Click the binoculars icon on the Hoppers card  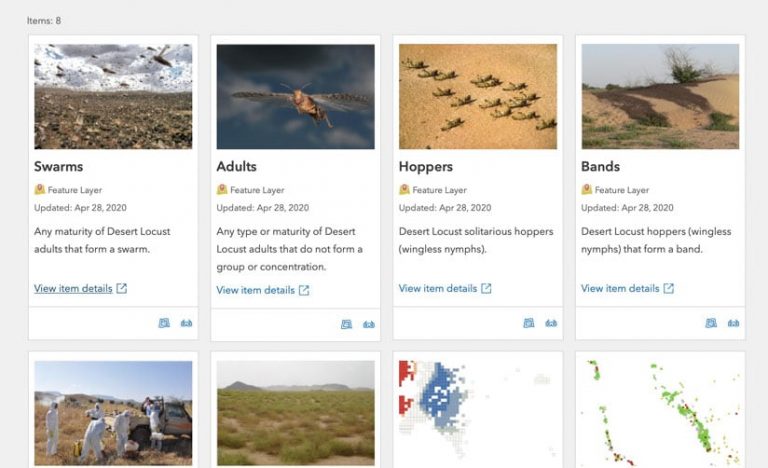point(550,323)
